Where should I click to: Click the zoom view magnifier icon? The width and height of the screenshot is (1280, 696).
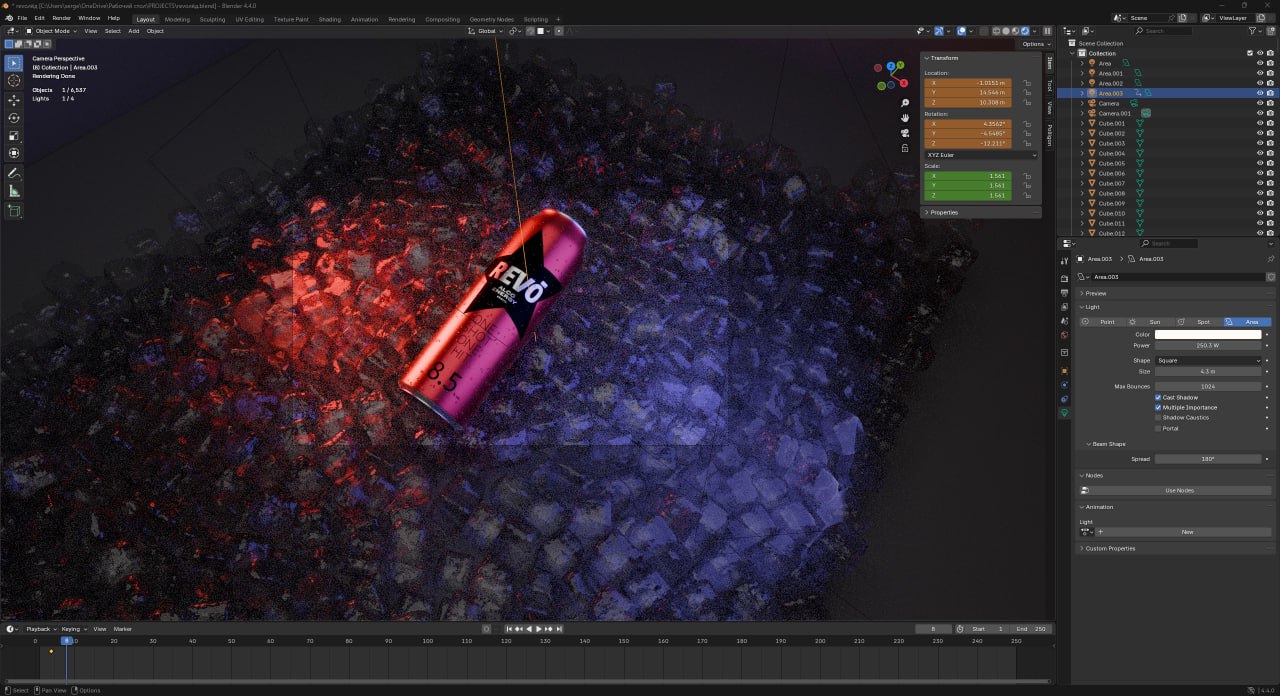pos(905,103)
